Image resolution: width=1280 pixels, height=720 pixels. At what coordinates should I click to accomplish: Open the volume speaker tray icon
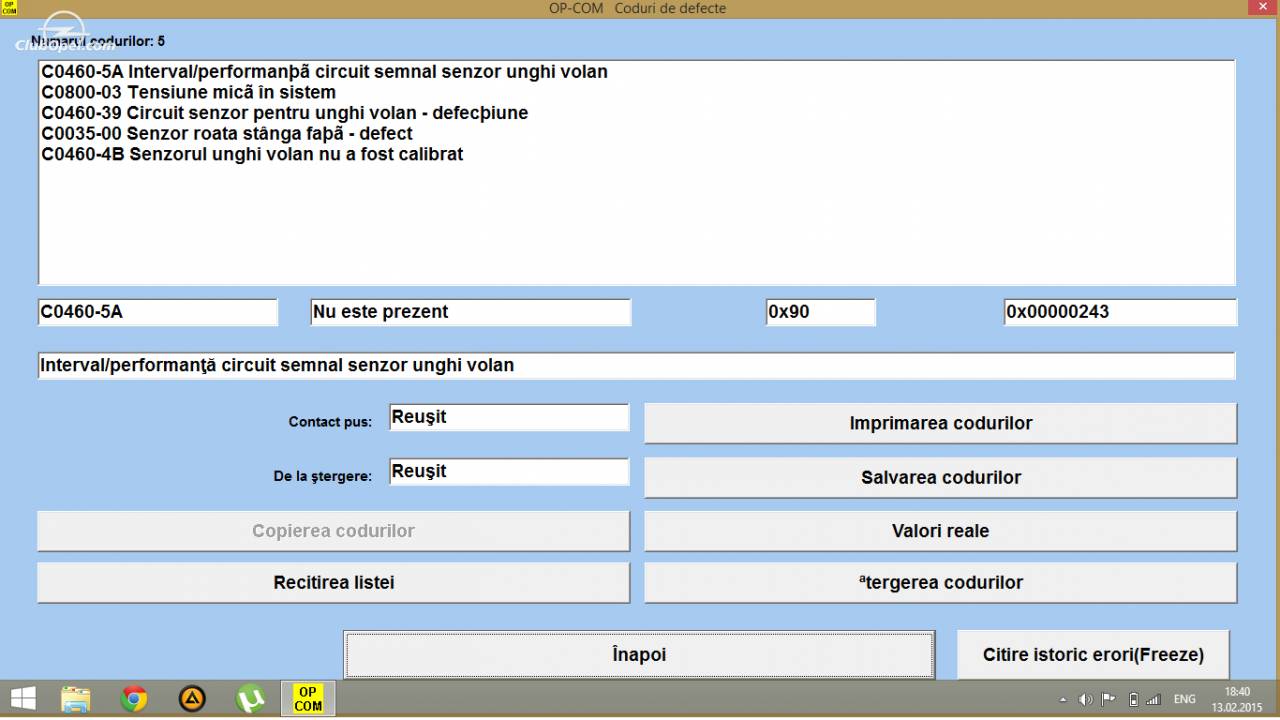click(1085, 699)
